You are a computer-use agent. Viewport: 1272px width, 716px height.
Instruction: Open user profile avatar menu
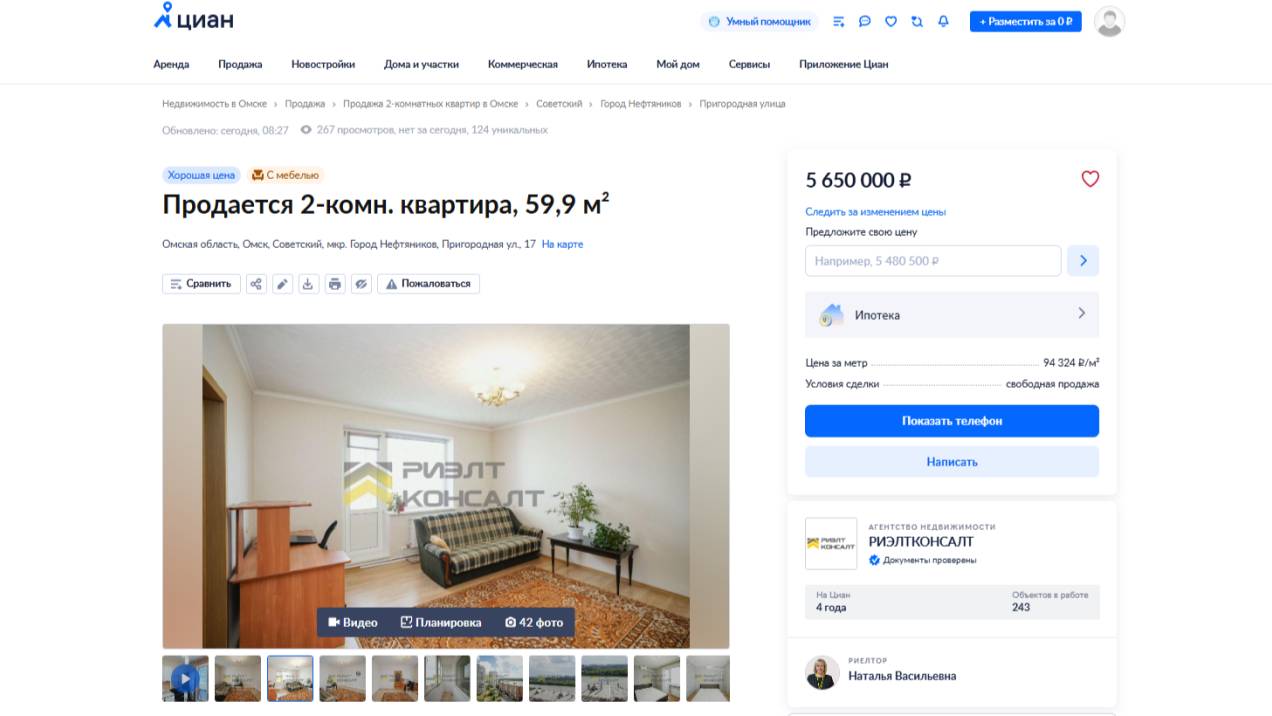click(x=1109, y=21)
